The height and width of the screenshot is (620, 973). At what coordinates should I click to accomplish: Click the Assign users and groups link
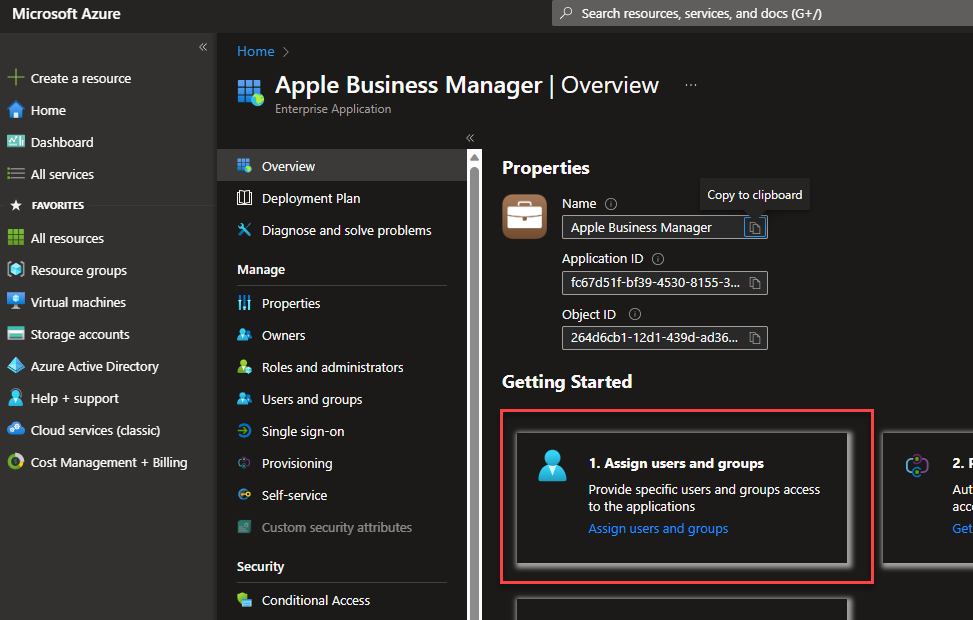point(658,528)
